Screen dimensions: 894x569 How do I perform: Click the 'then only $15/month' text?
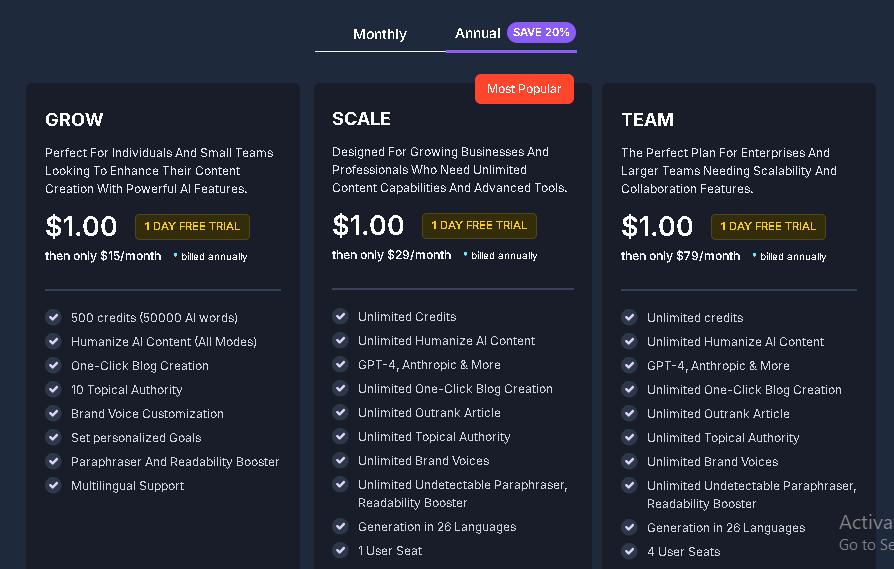click(103, 256)
